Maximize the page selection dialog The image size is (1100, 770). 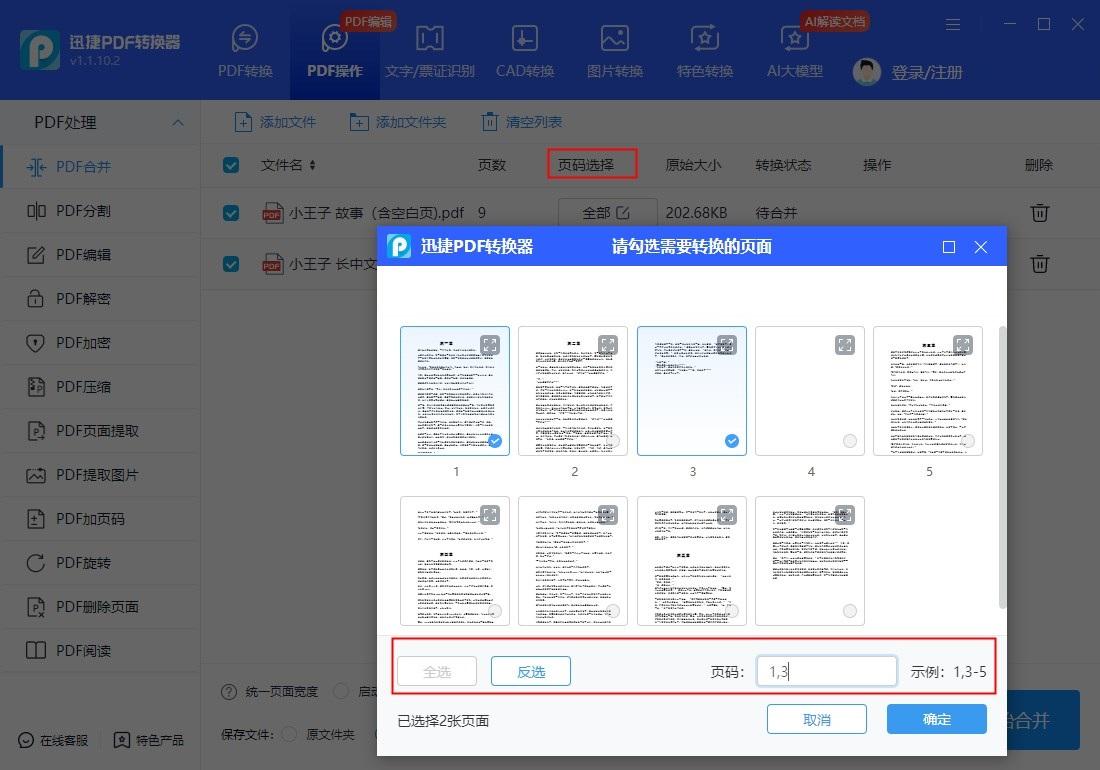point(948,247)
